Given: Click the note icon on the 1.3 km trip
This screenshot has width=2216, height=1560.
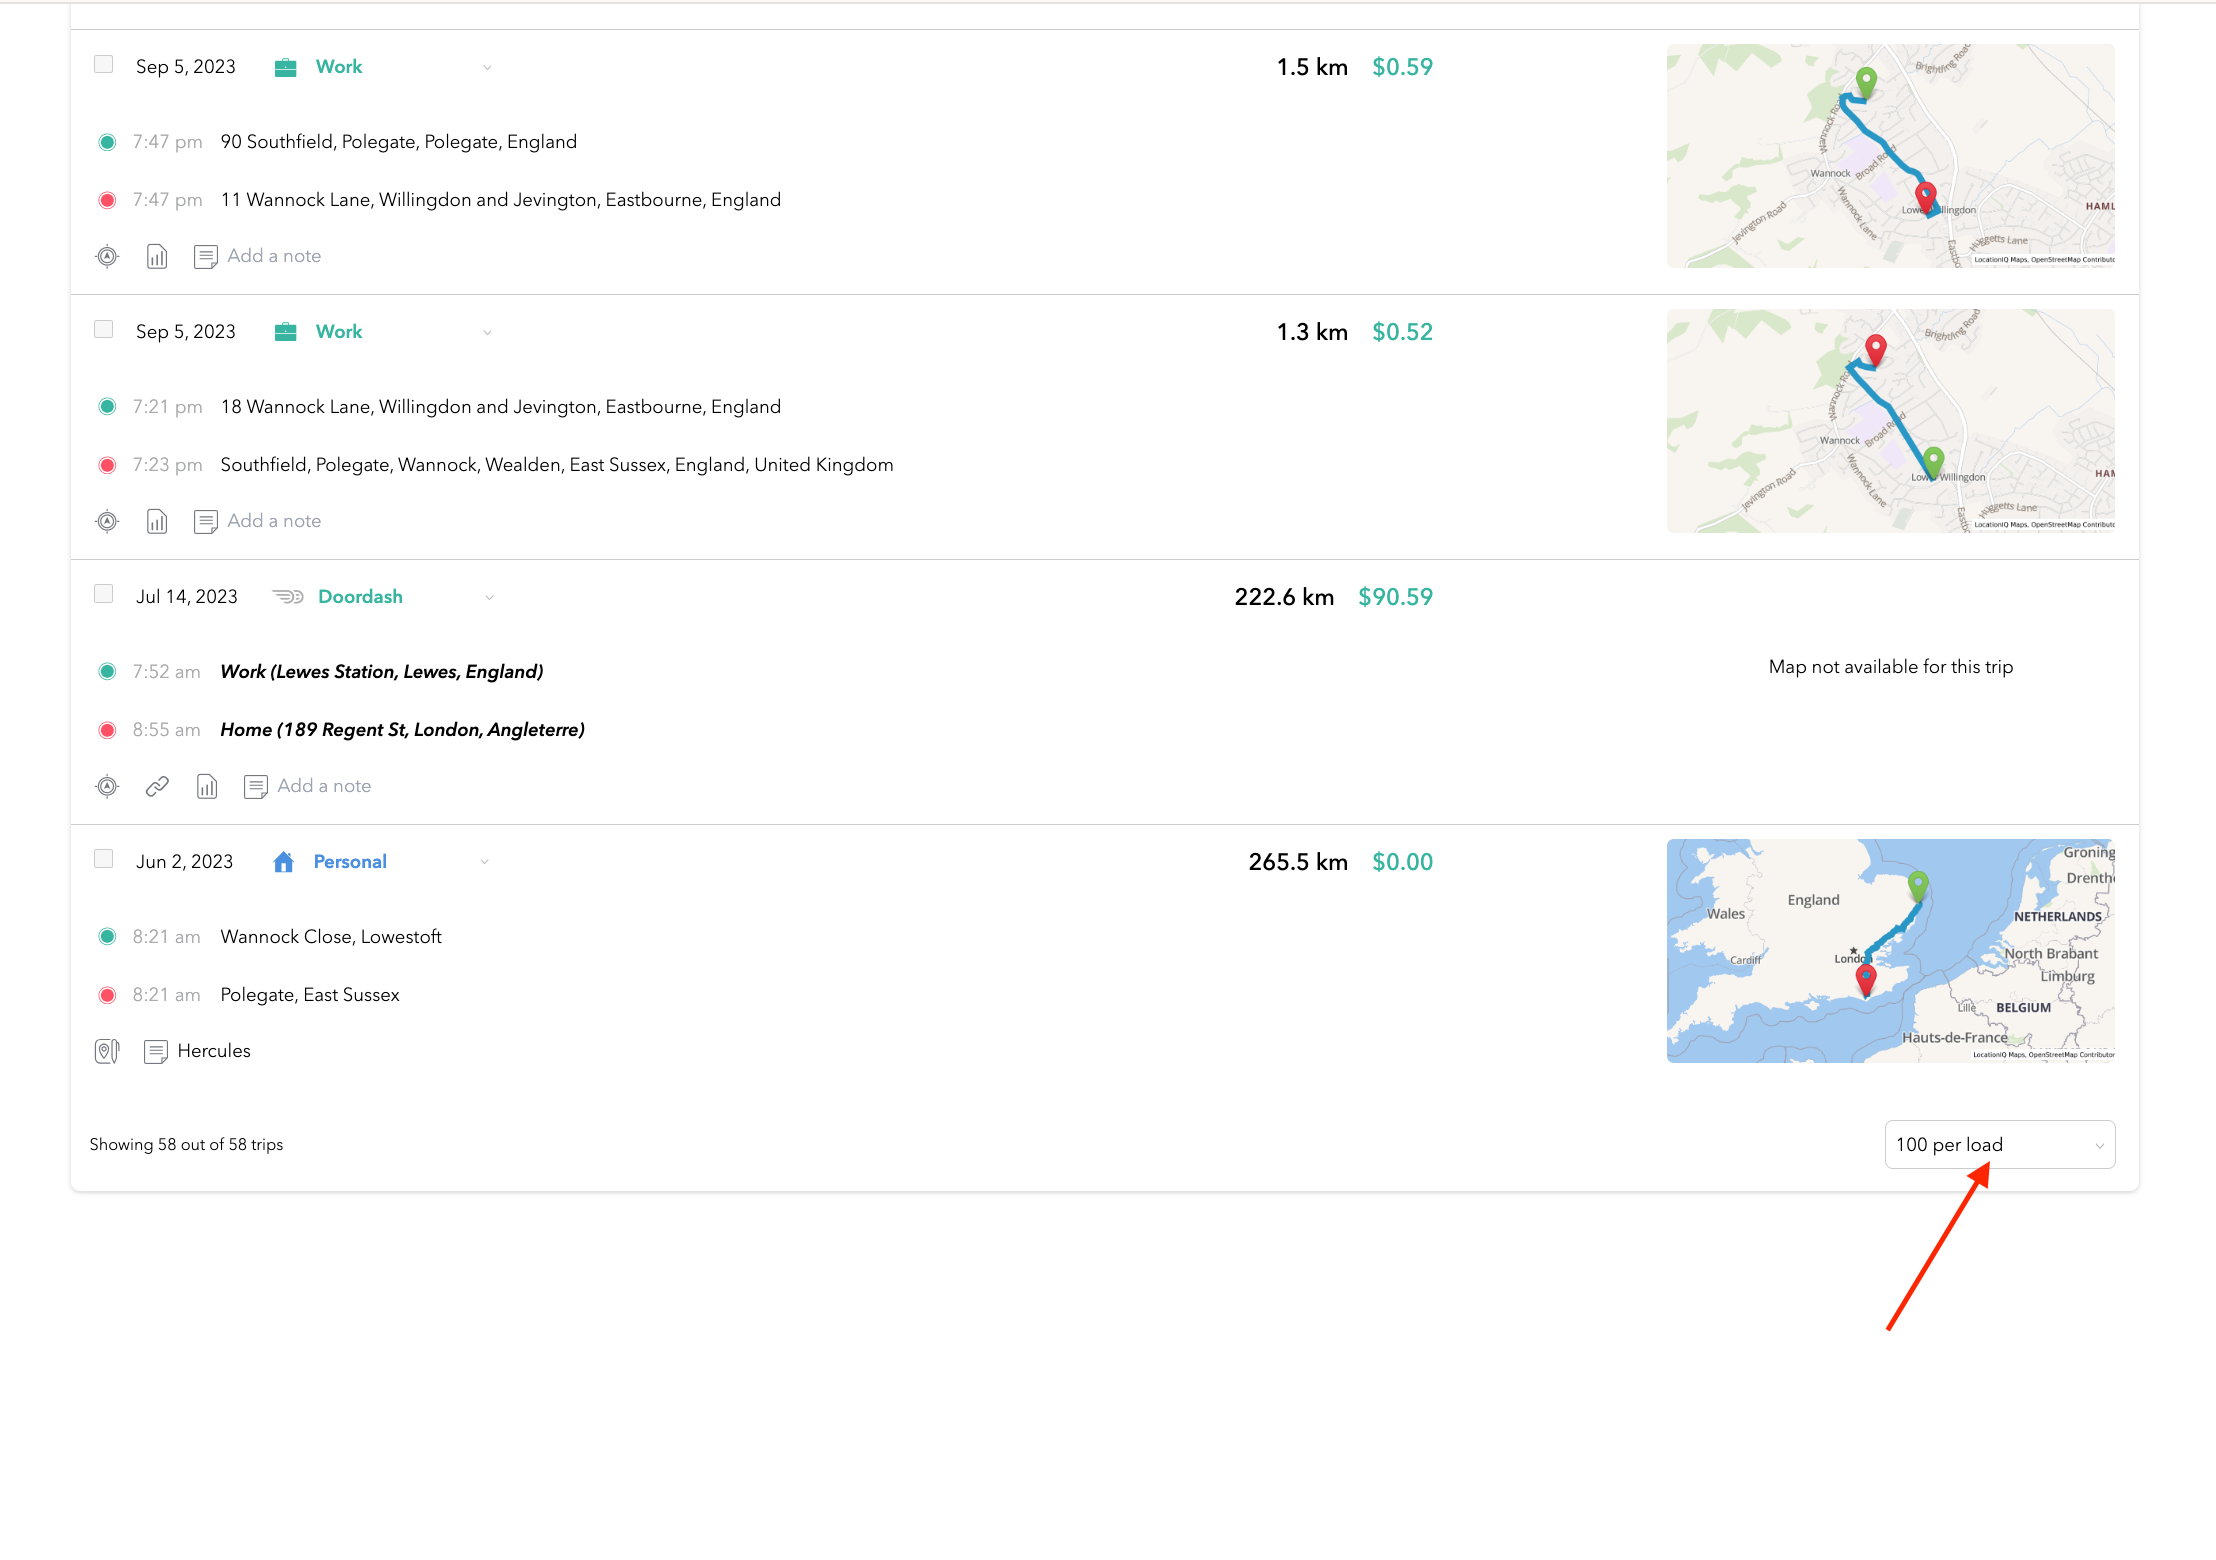Looking at the screenshot, I should point(205,521).
